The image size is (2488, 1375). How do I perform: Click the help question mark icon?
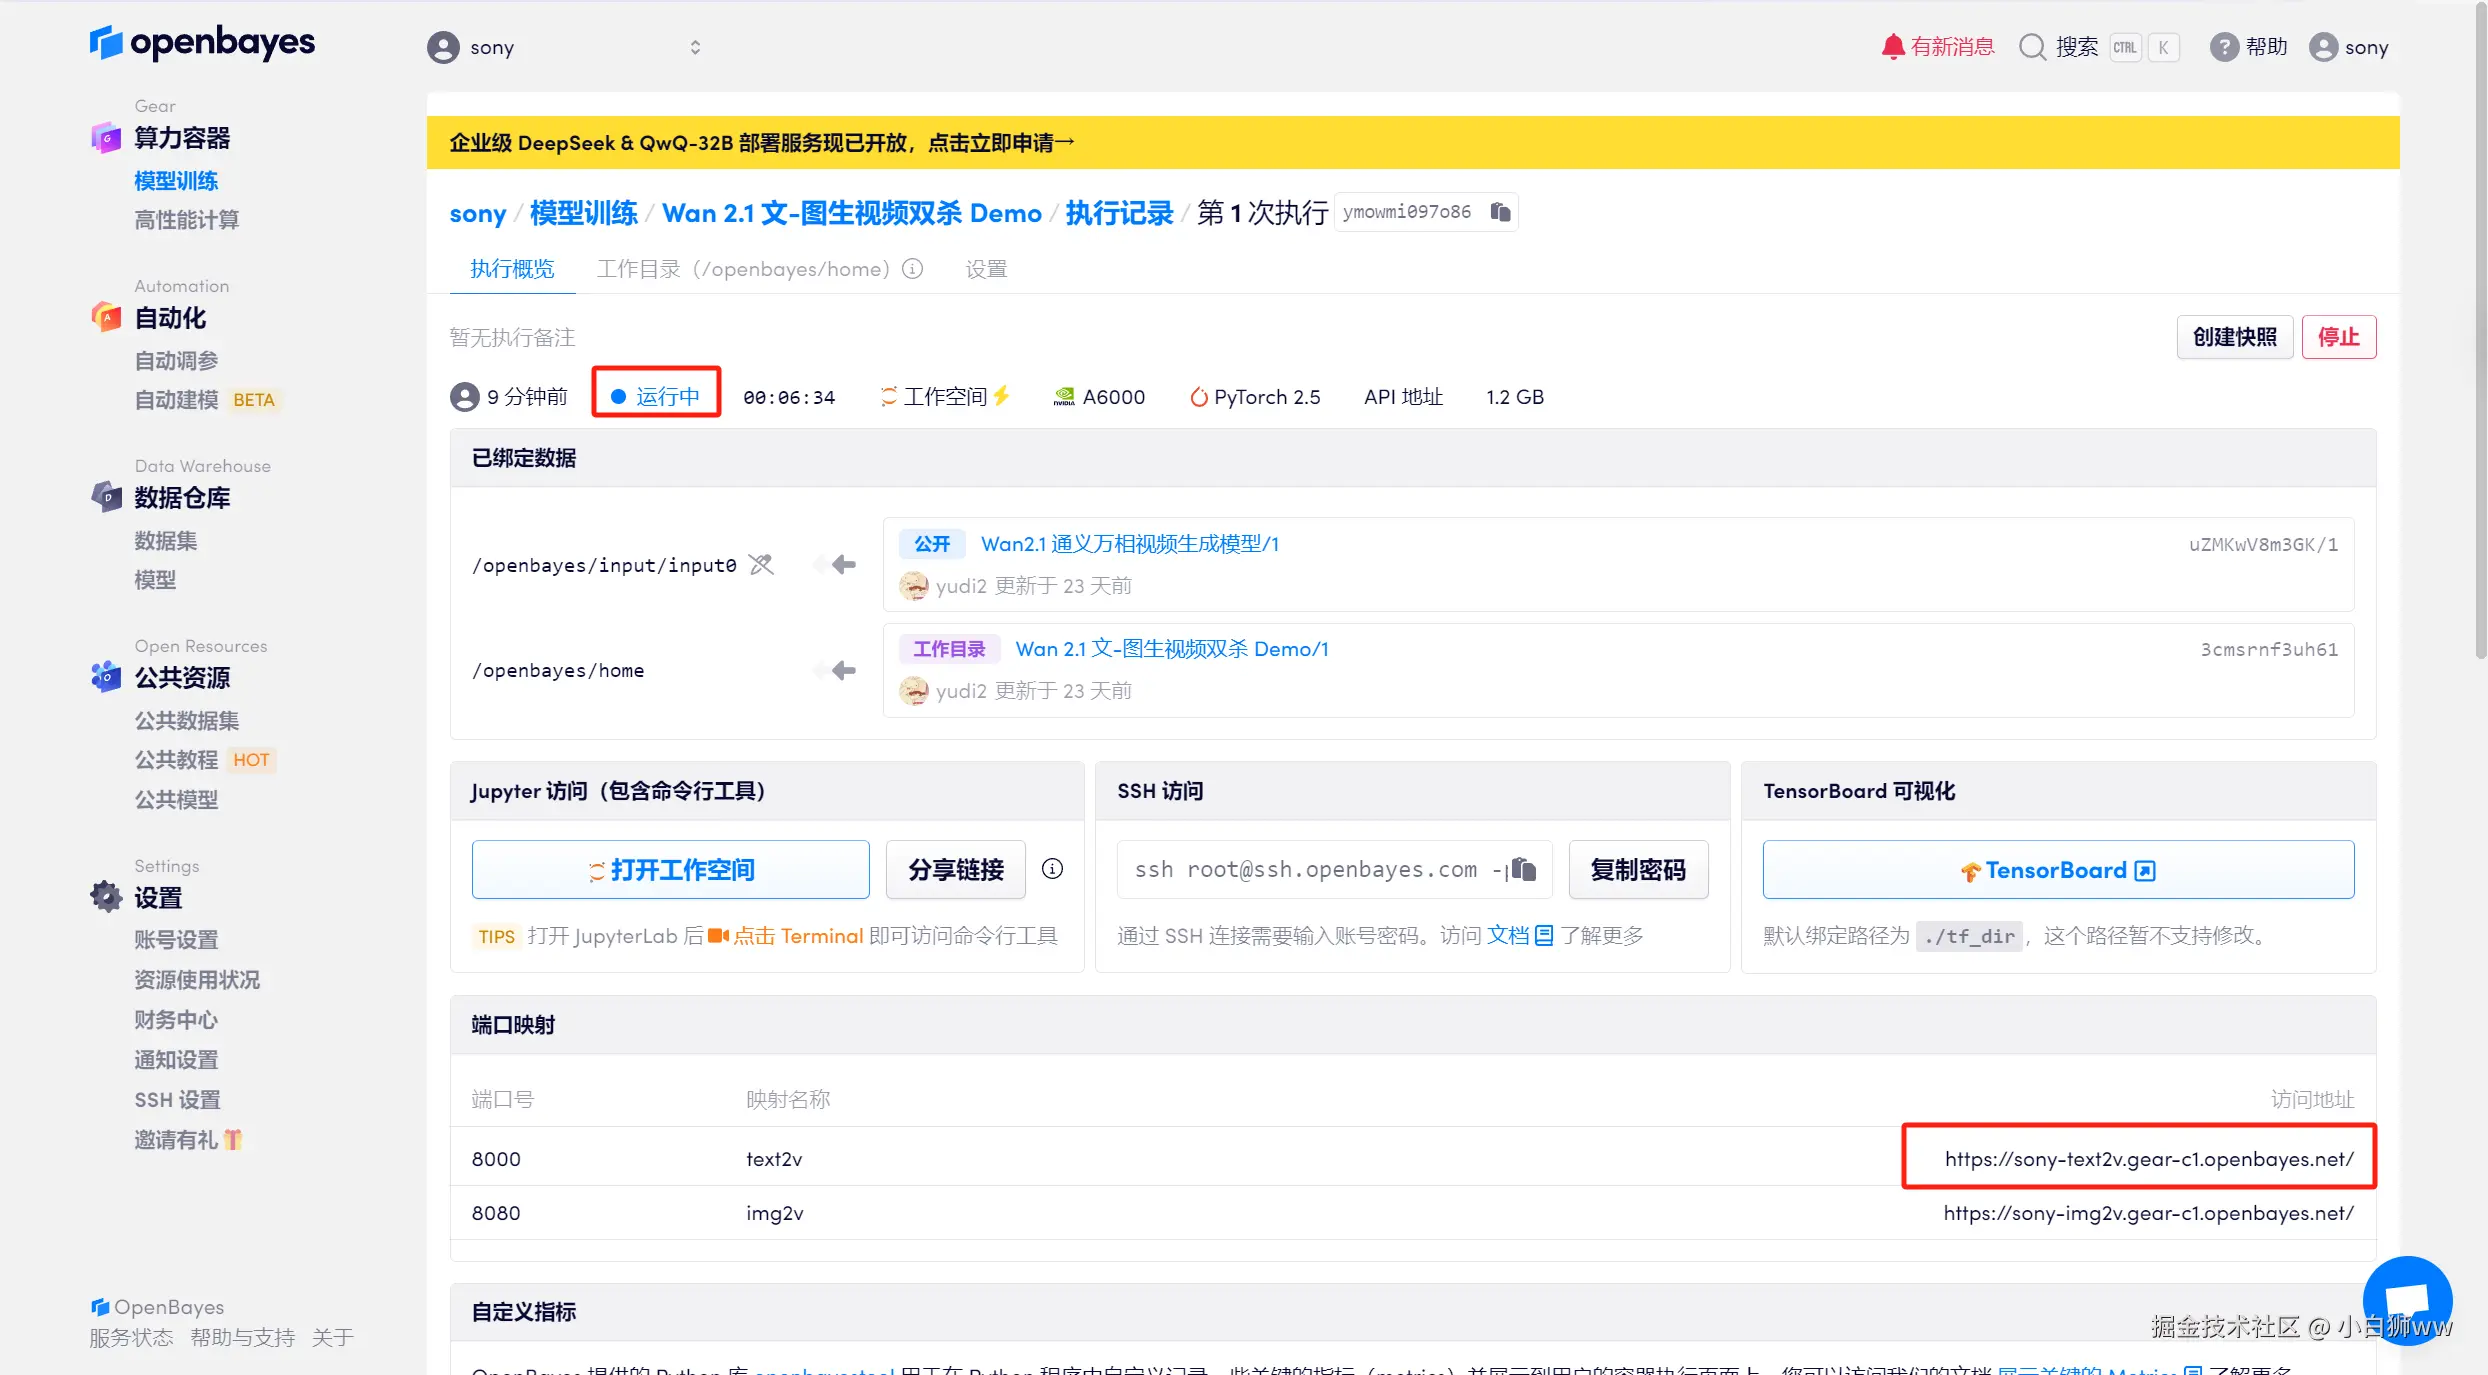[x=2223, y=47]
